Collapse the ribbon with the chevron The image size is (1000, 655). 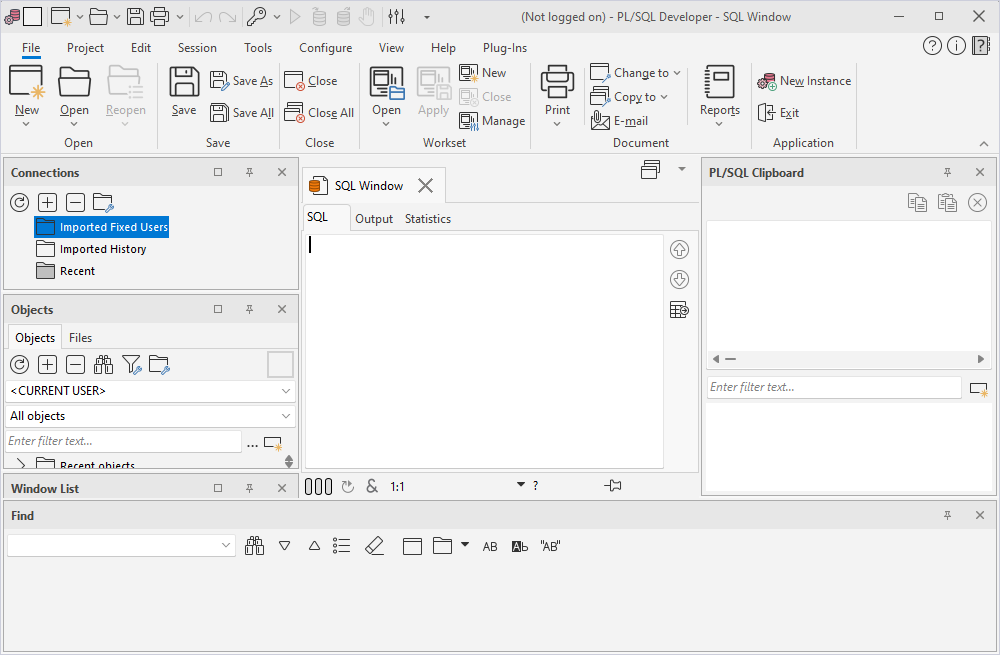[984, 144]
